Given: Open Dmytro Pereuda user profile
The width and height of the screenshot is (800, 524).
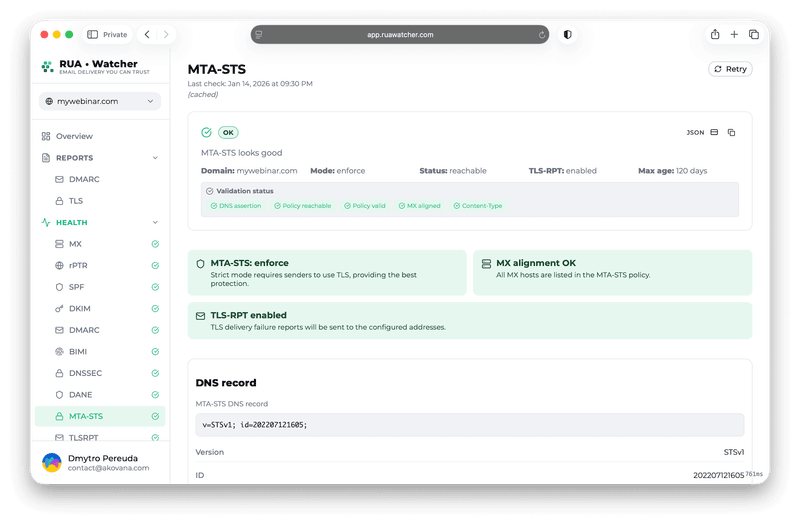Looking at the screenshot, I should (x=102, y=462).
